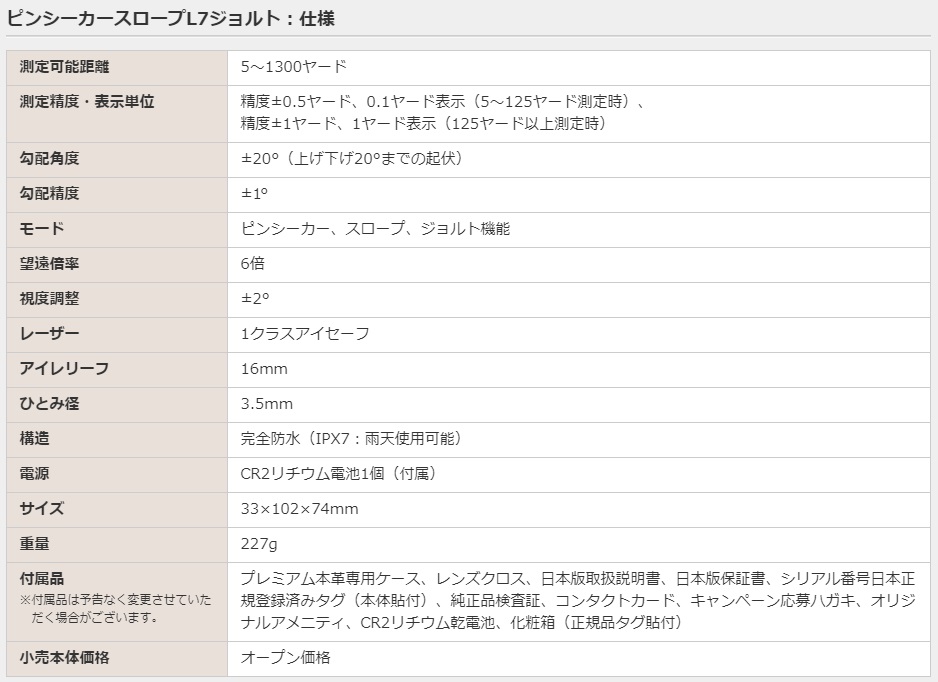Select the ひとみ径 label
The image size is (938, 682).
(49, 403)
